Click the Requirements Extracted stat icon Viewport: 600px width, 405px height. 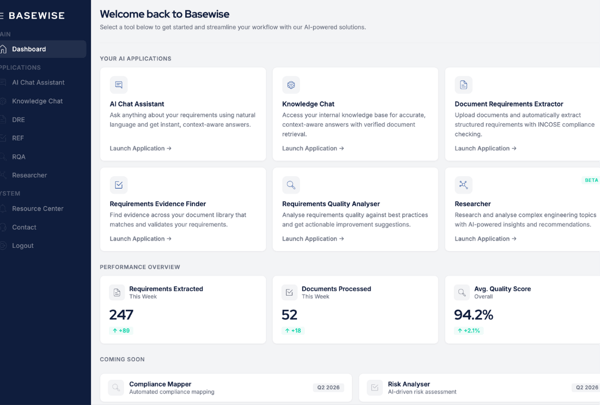point(117,292)
